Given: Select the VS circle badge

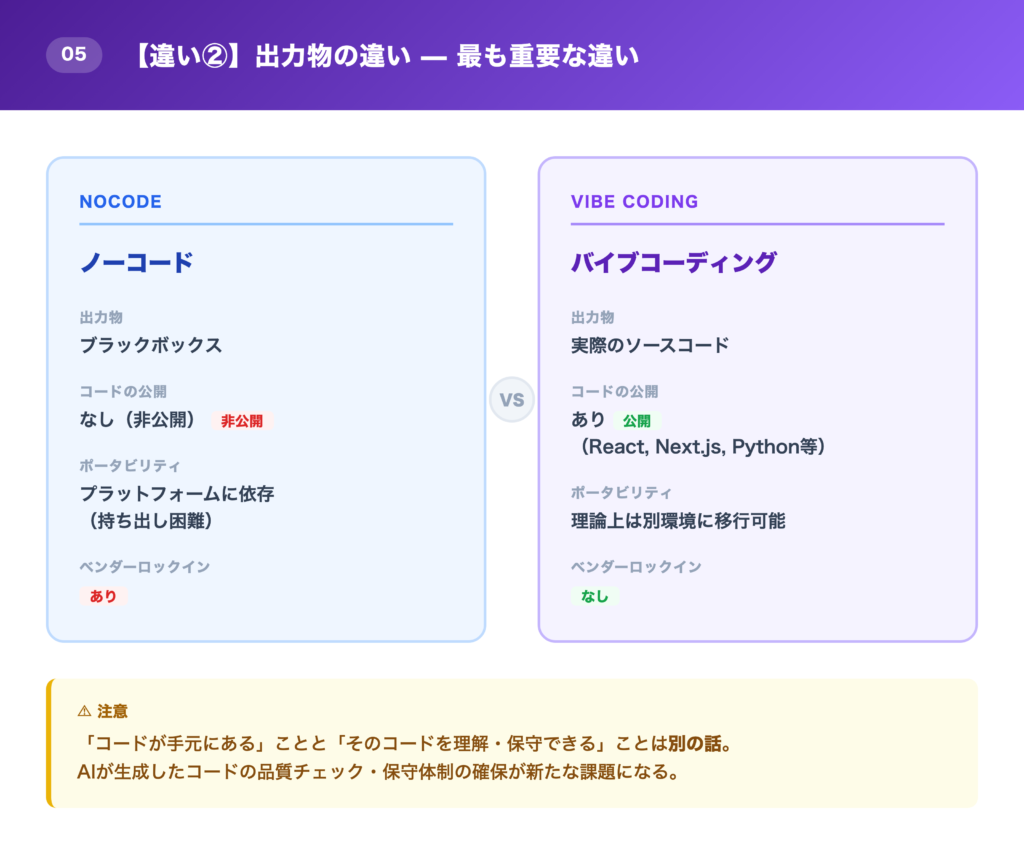Looking at the screenshot, I should pyautogui.click(x=512, y=399).
